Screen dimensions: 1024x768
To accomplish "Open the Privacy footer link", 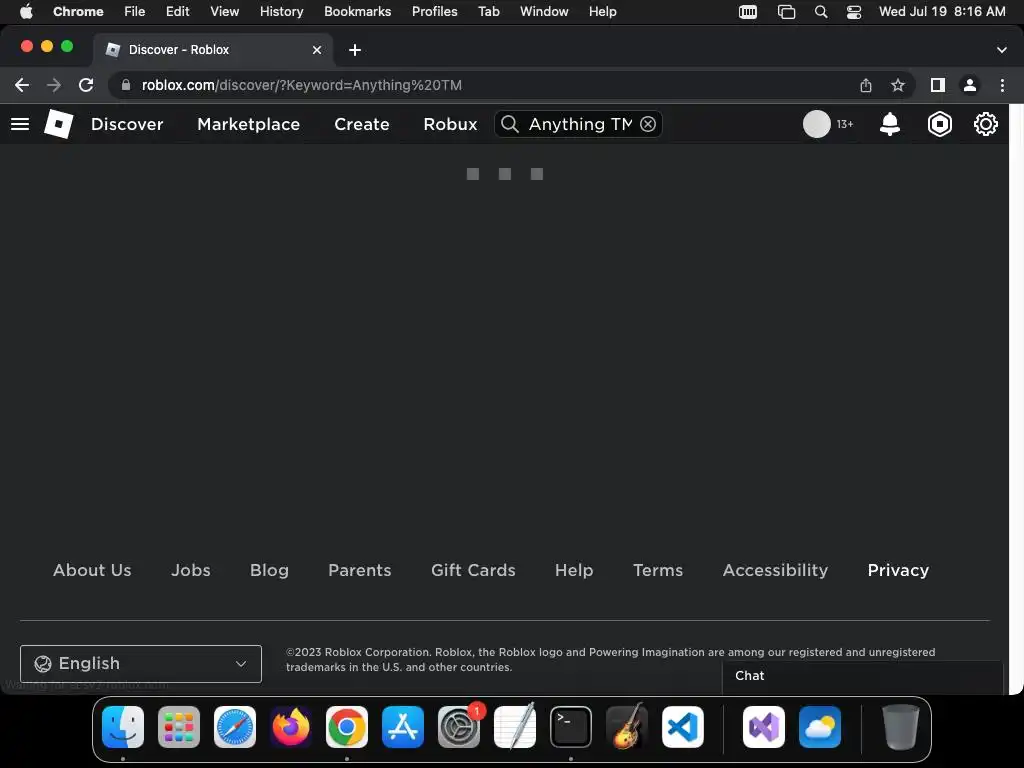I will click(x=898, y=570).
